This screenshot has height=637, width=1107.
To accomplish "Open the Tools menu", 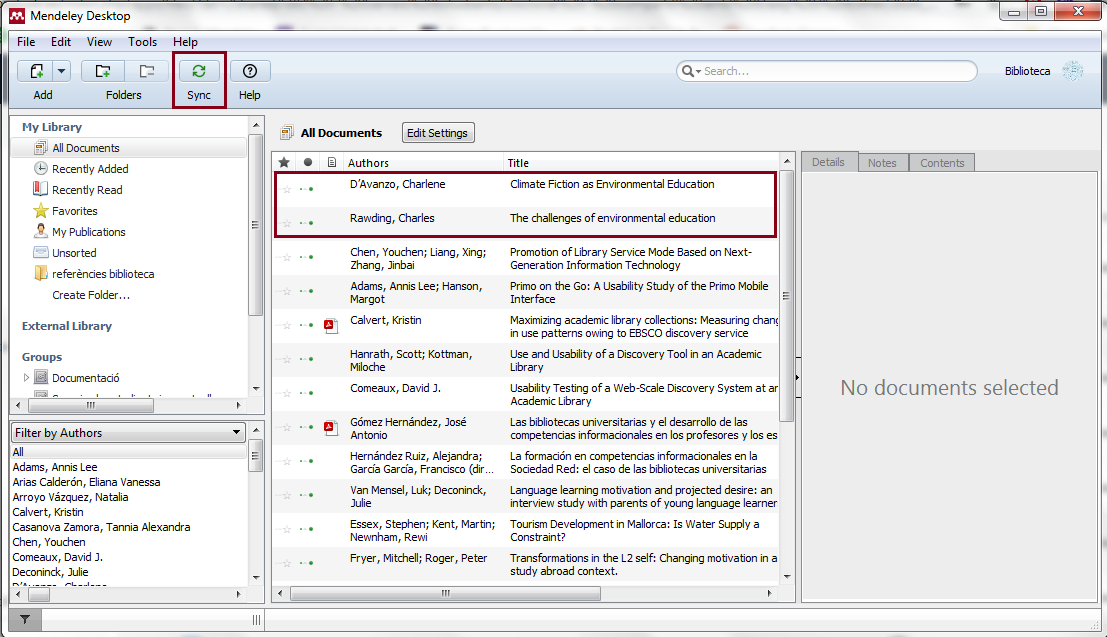I will pyautogui.click(x=143, y=42).
